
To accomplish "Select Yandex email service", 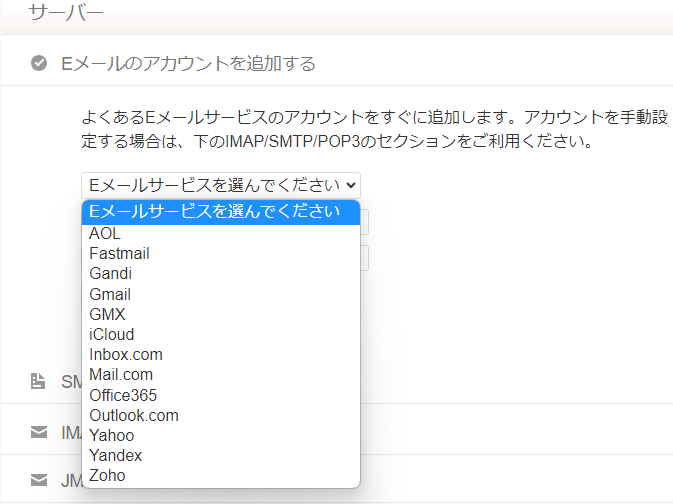I will pos(221,455).
